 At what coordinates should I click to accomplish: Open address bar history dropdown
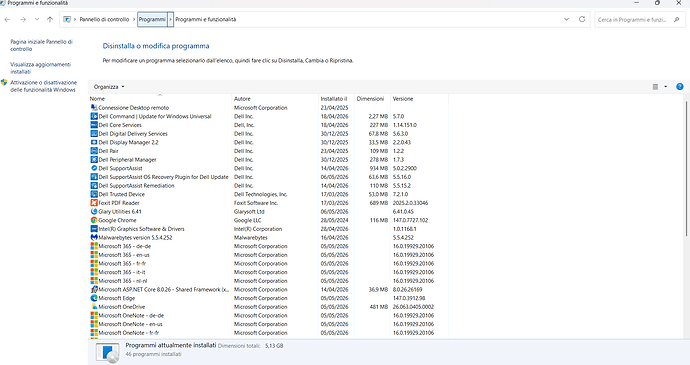(x=566, y=19)
